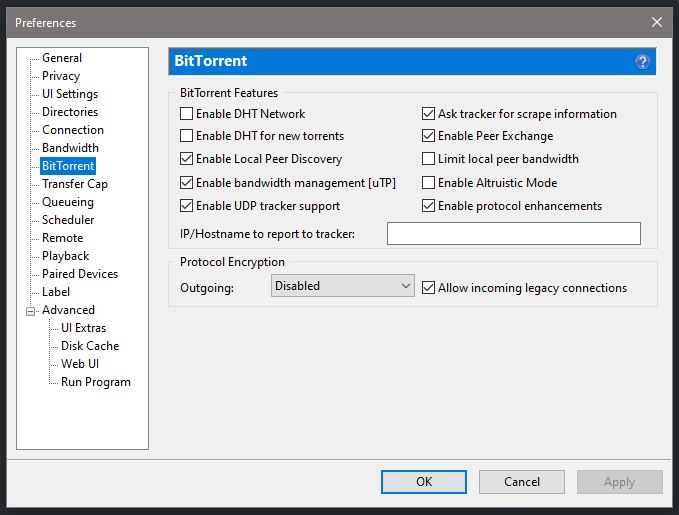The image size is (679, 515).
Task: Check Limit local peer bandwidth
Action: click(429, 159)
